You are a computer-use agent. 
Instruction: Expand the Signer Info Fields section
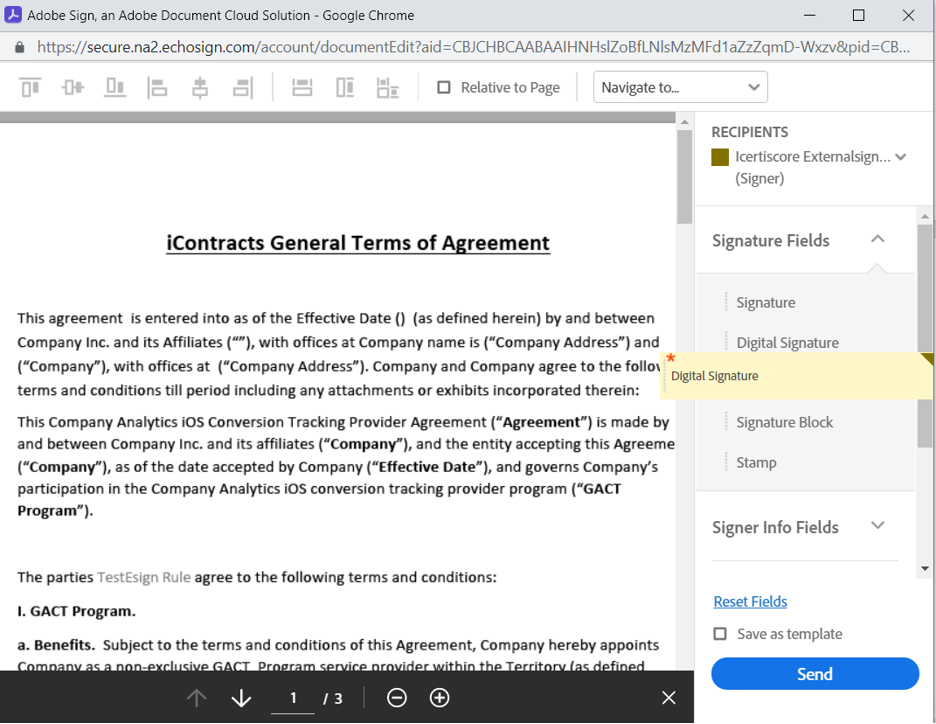pyautogui.click(x=877, y=526)
